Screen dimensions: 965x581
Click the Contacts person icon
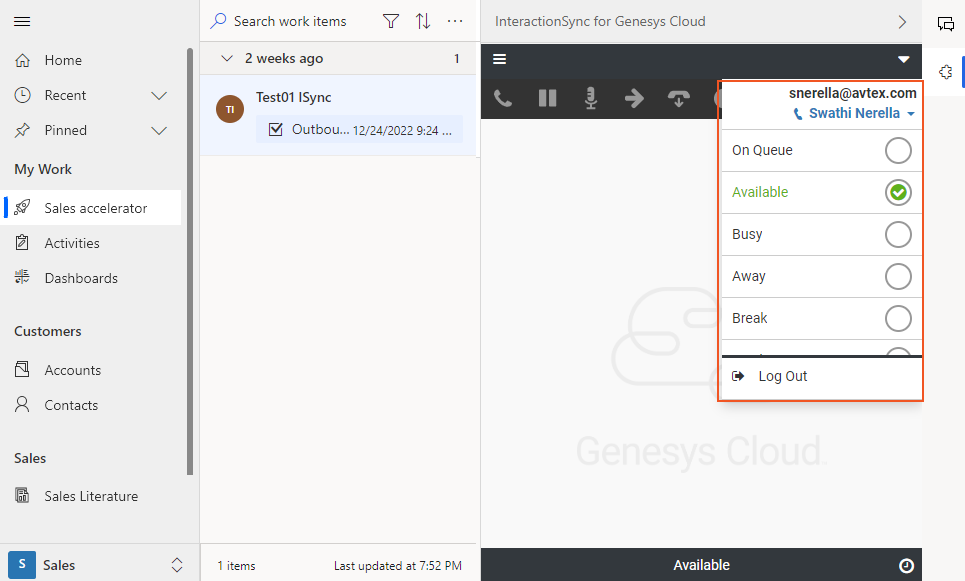(22, 404)
